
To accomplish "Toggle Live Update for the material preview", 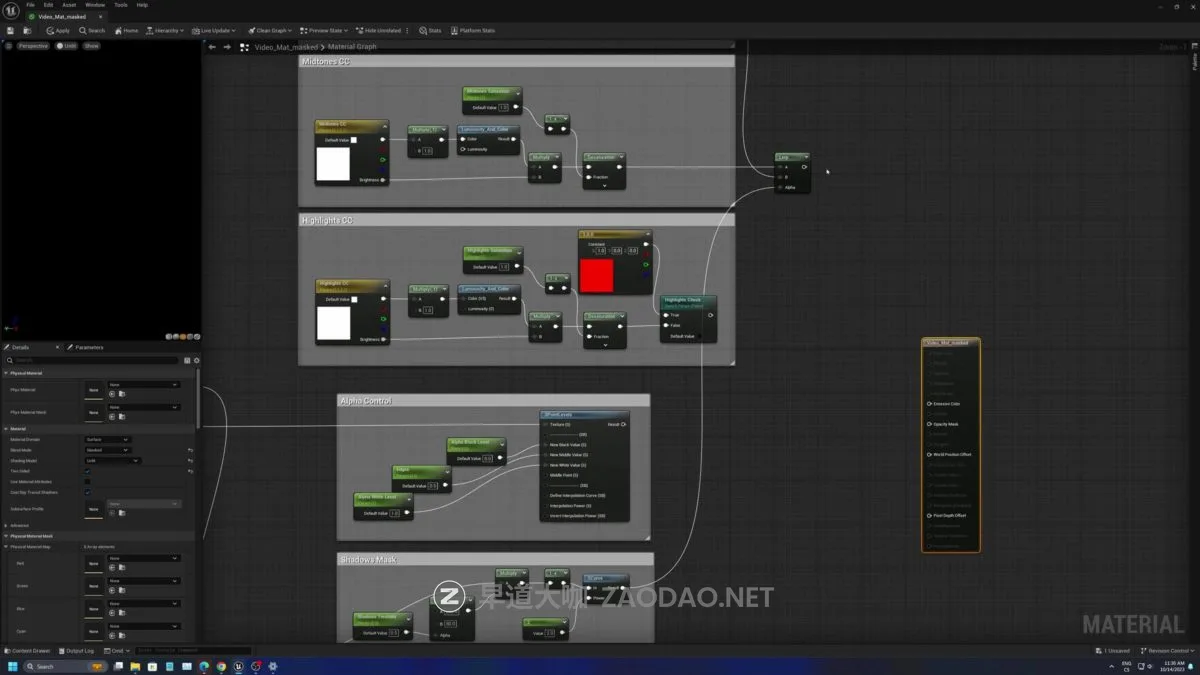I will pos(212,30).
